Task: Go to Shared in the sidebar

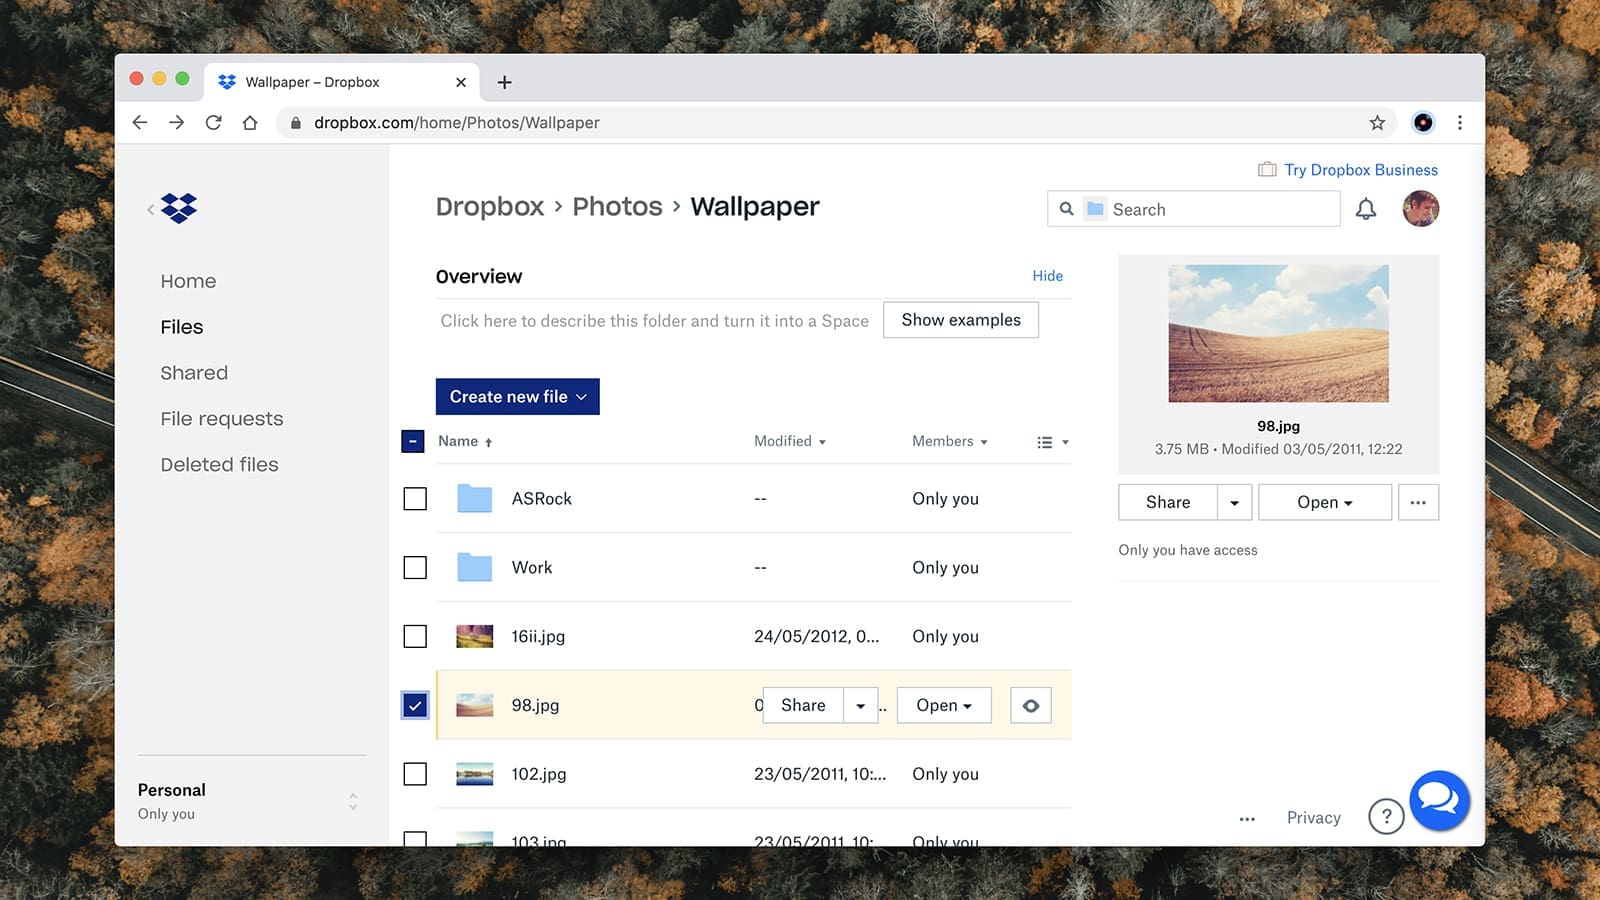Action: pyautogui.click(x=194, y=373)
